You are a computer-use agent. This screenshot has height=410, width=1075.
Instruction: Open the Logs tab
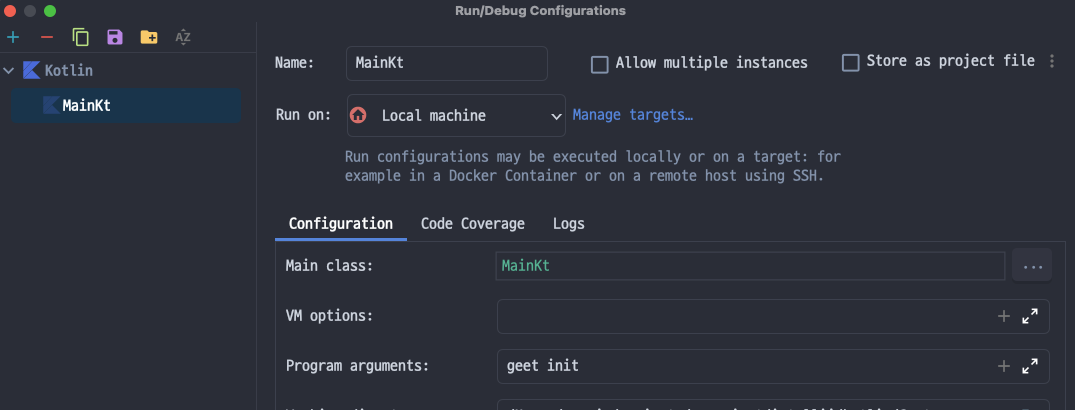[x=568, y=224]
